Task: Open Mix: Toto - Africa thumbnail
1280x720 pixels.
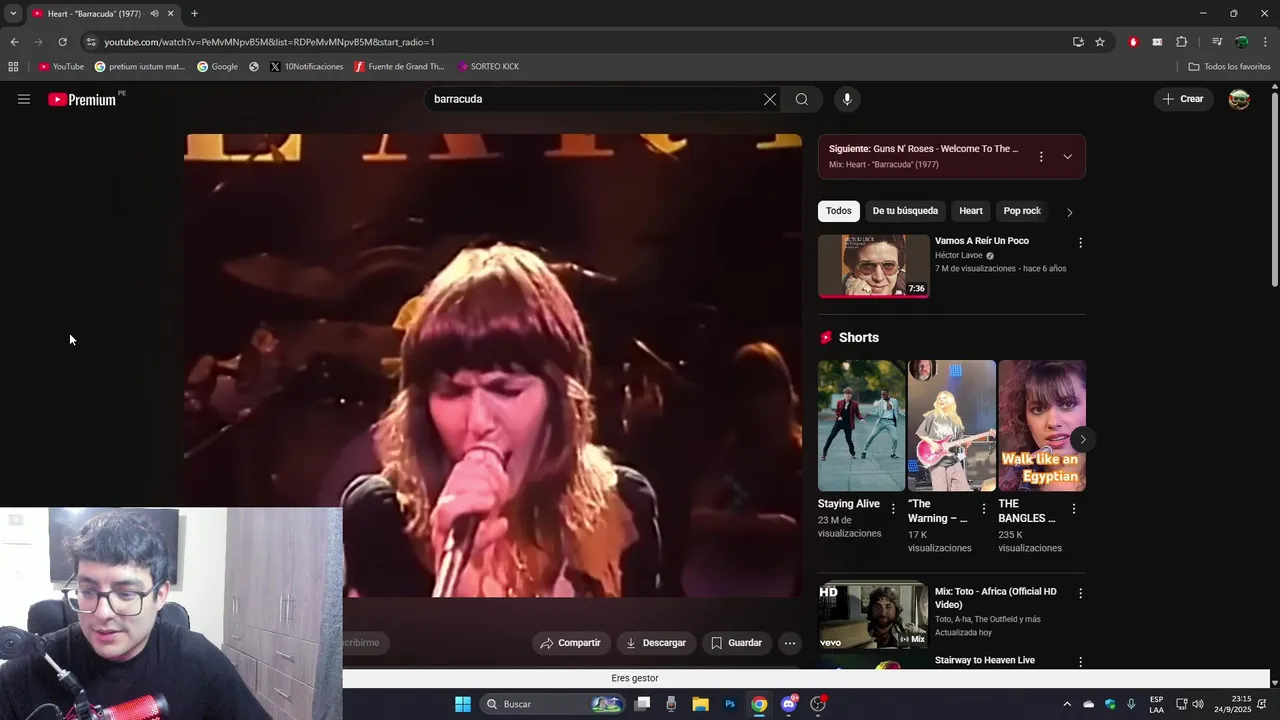Action: 874,616
